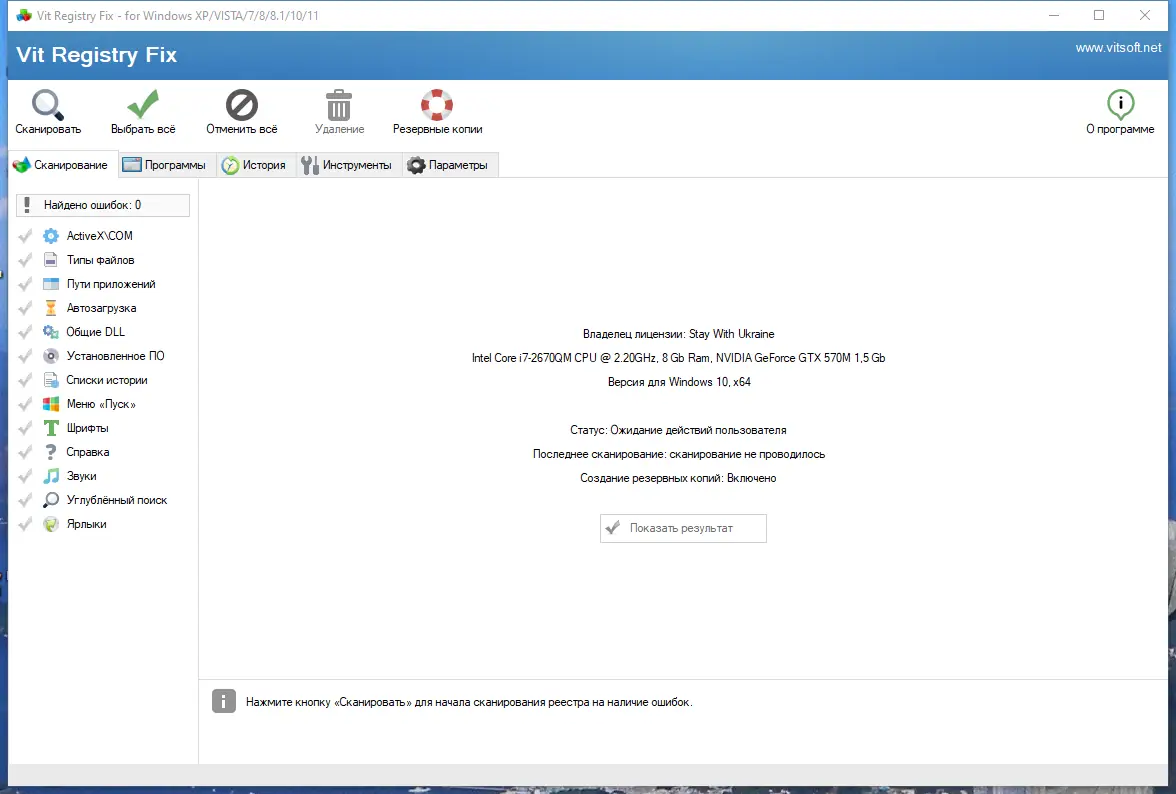Click the Шрифты fonts icon in sidebar

pos(49,427)
